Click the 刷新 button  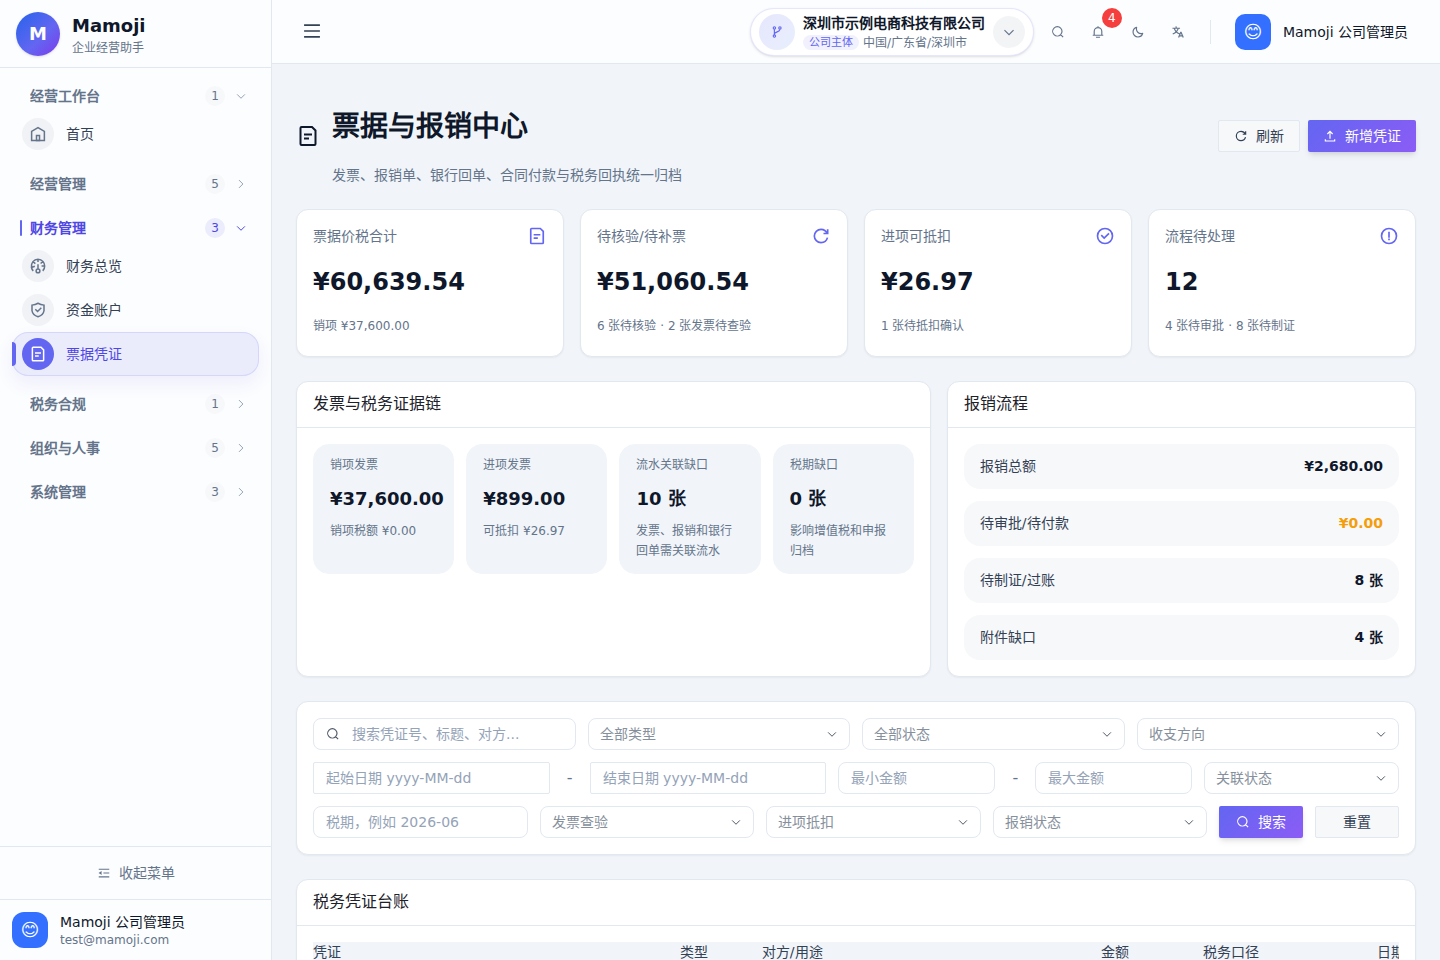coord(1259,136)
